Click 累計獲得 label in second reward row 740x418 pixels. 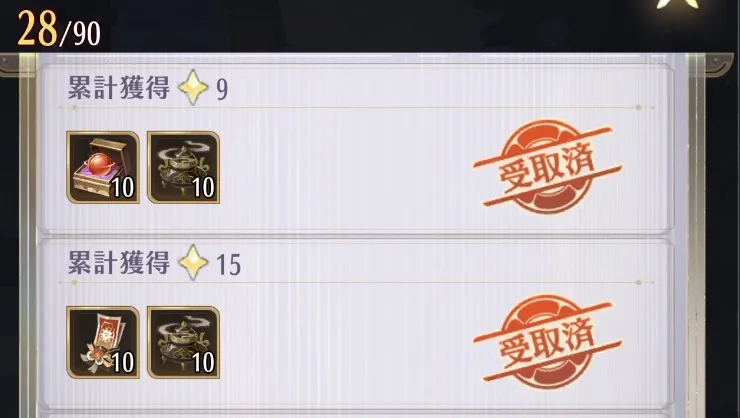click(118, 262)
